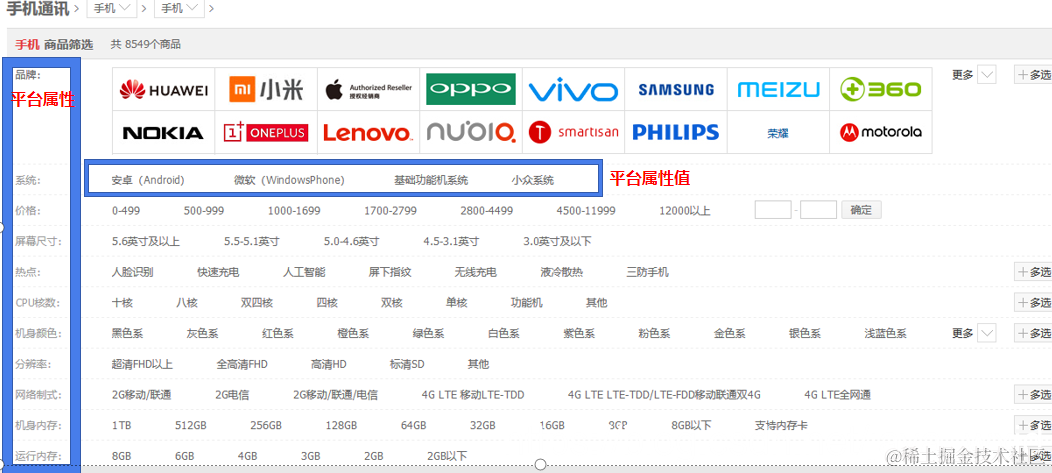The image size is (1052, 473).
Task: Select the 360 brand logo
Action: click(x=881, y=89)
